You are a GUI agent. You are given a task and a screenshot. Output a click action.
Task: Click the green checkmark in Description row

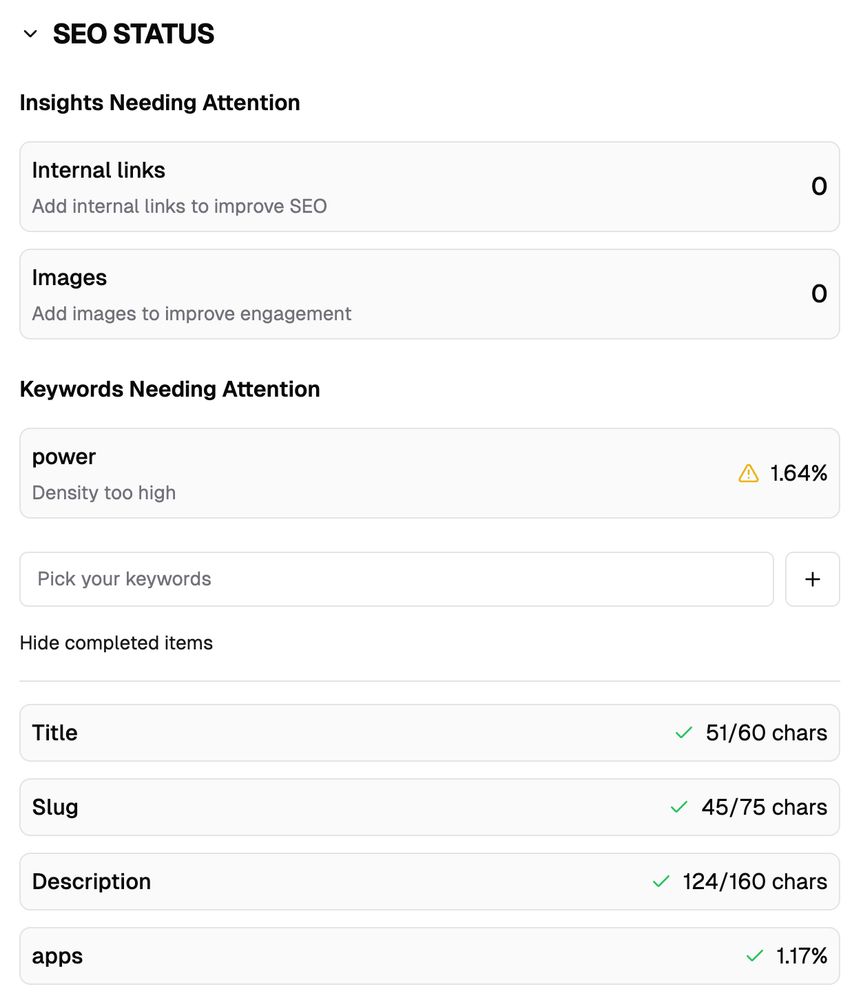click(661, 881)
